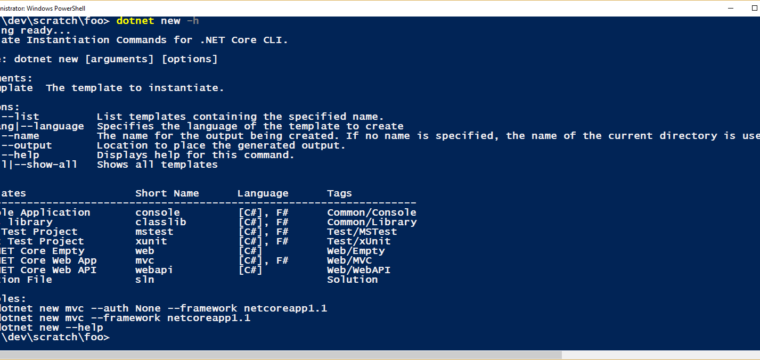The image size is (760, 360).
Task: Click the '--show-all' option text
Action: click(39, 165)
